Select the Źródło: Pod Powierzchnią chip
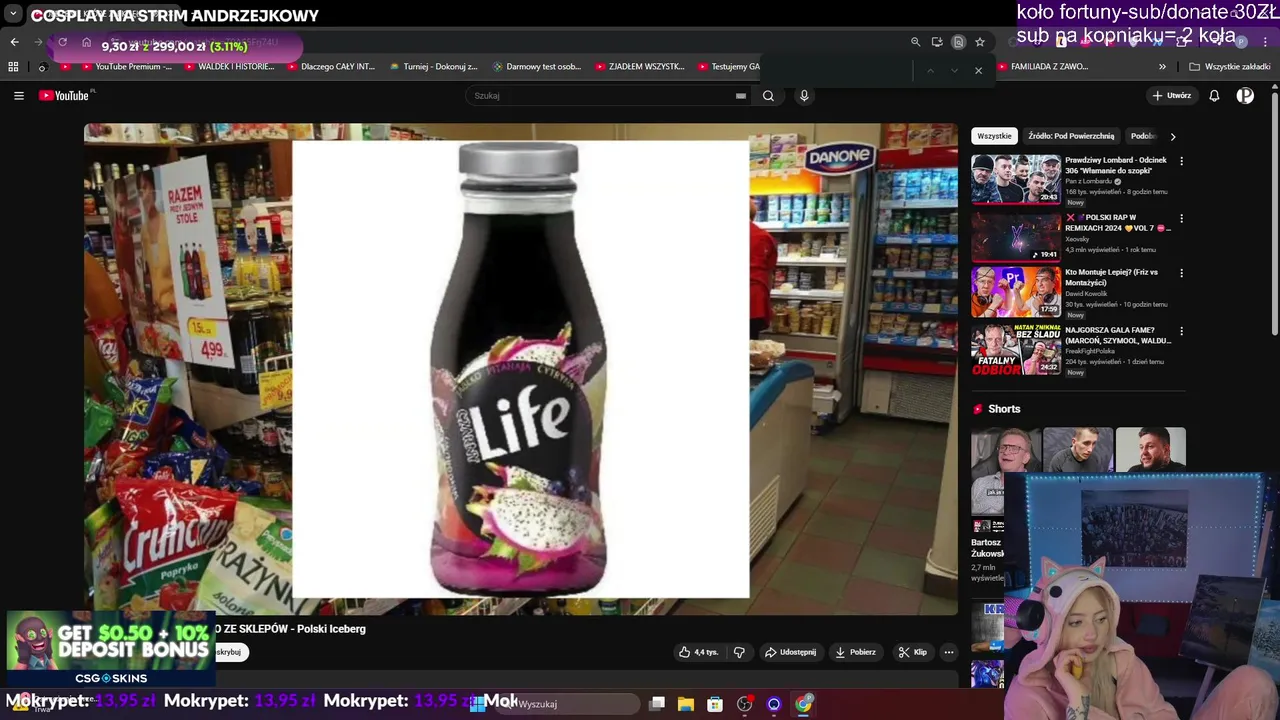1280x720 pixels. point(1071,136)
